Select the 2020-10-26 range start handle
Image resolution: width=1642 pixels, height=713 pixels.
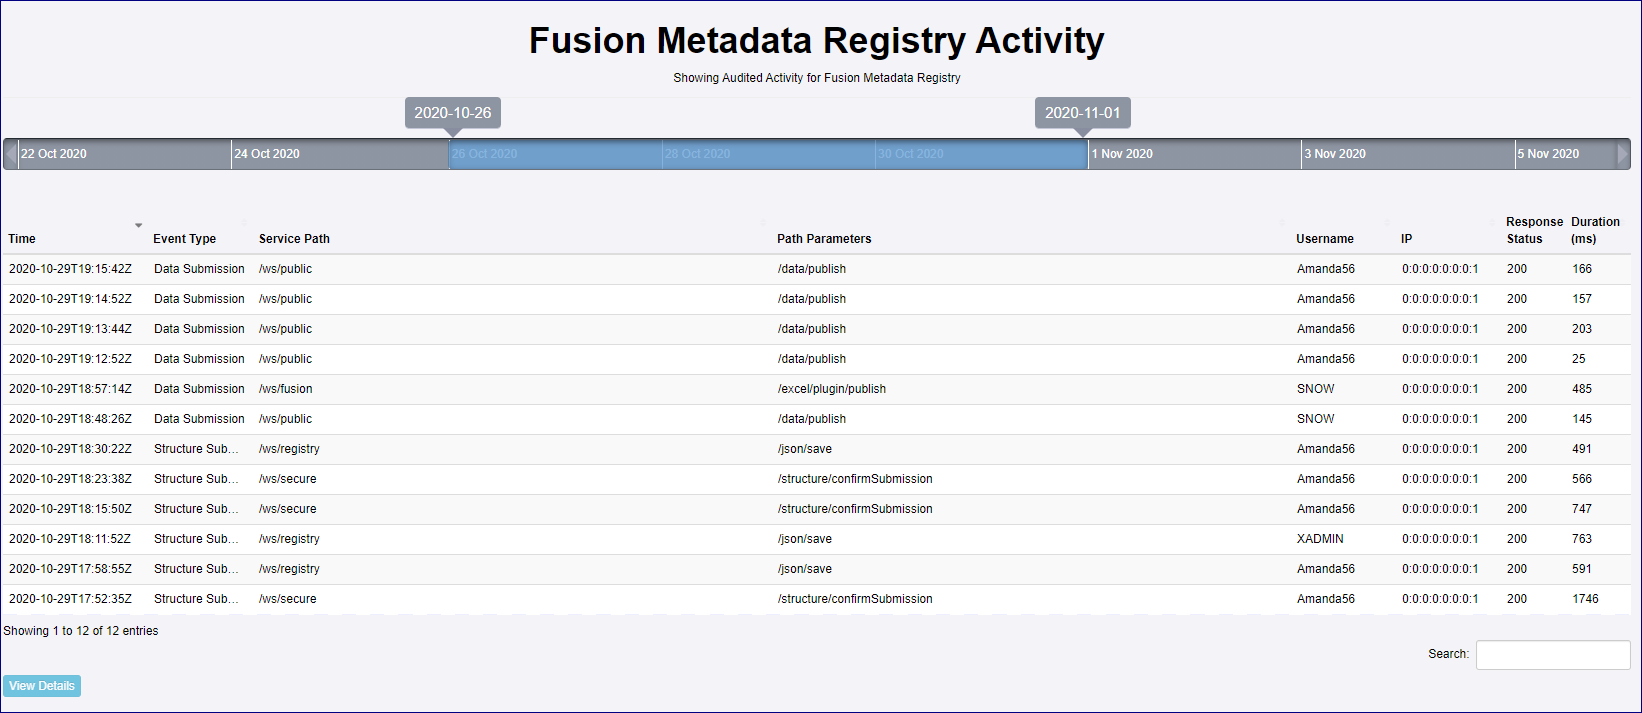(x=452, y=113)
